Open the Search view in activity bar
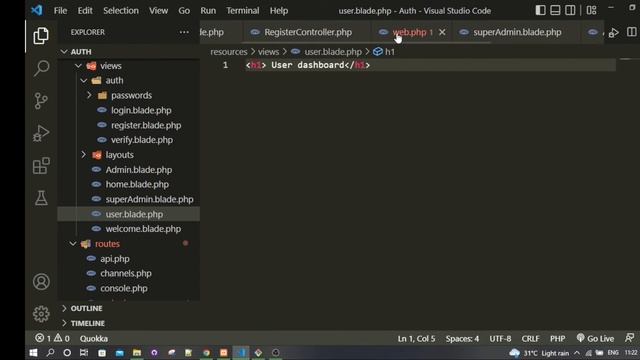 (x=41, y=68)
